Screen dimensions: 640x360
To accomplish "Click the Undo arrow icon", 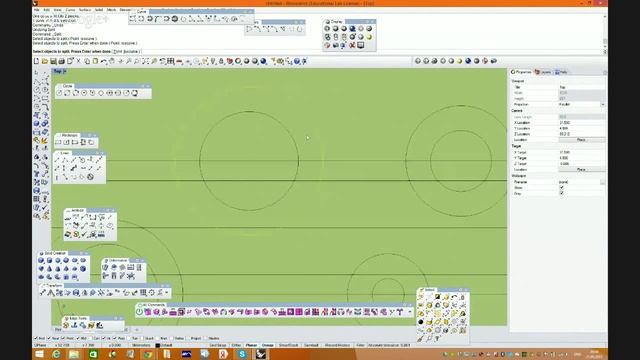I will [x=104, y=61].
